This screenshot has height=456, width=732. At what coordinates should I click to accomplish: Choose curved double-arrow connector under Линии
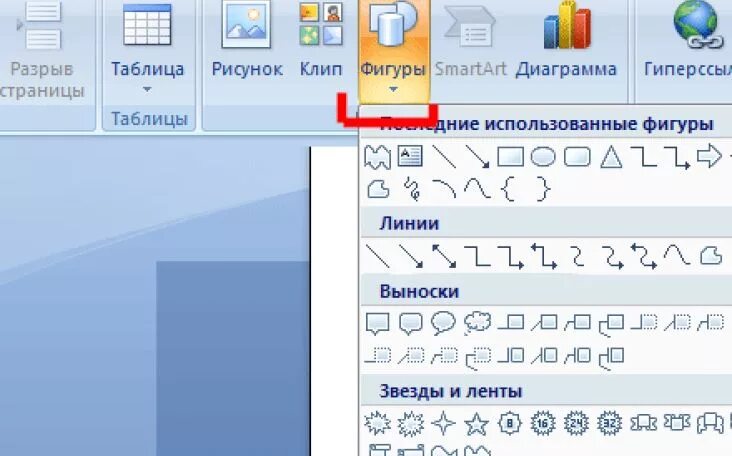coord(644,256)
